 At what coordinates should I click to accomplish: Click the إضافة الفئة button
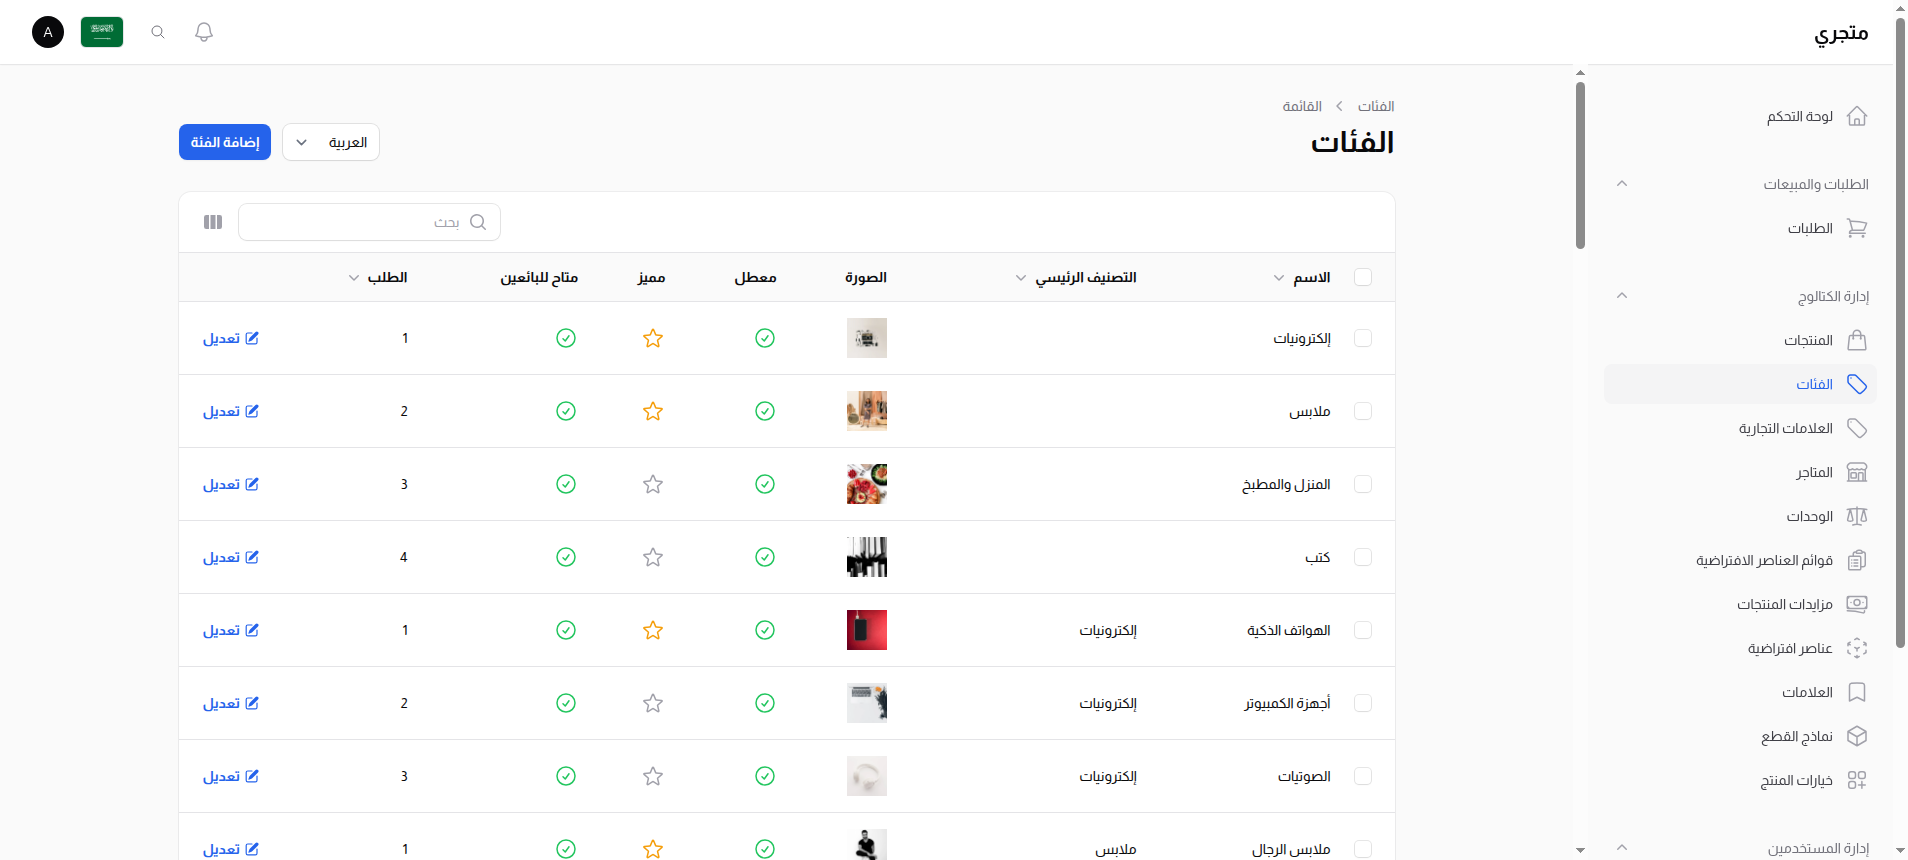(x=225, y=142)
